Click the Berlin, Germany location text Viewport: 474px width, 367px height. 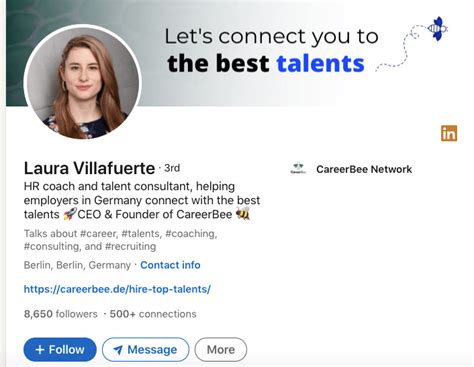click(x=77, y=265)
